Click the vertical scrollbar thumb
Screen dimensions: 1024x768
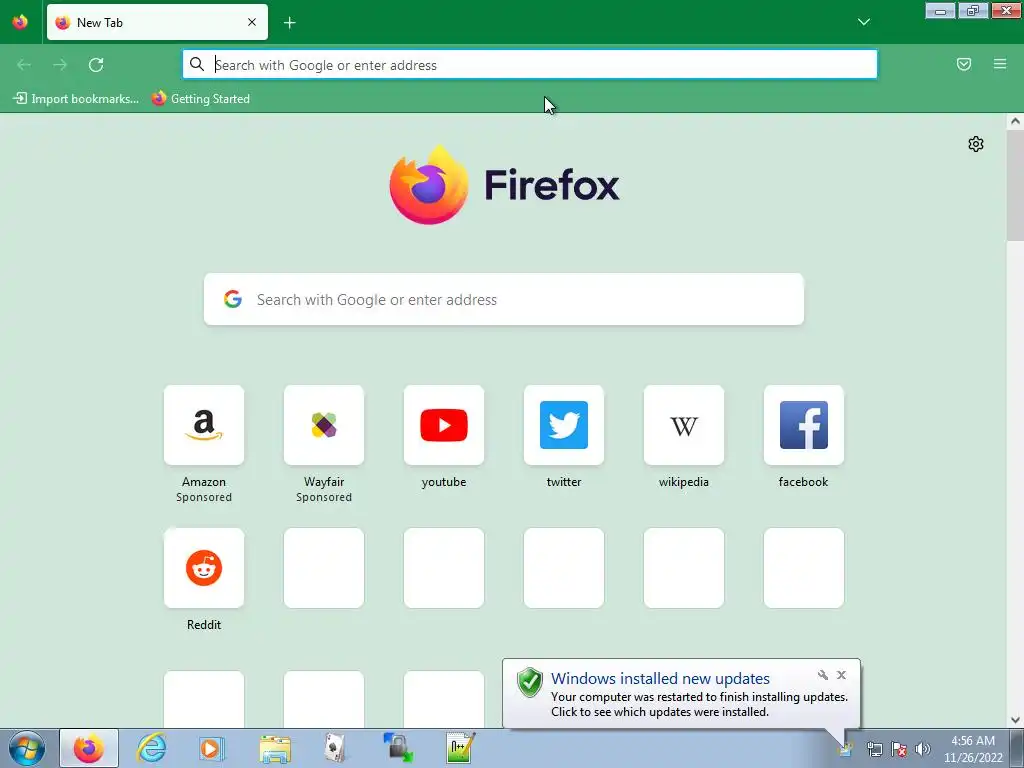point(1015,185)
